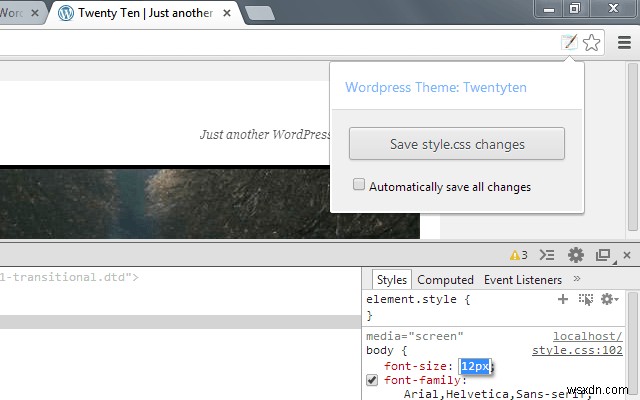Close the partially visible Word tab
This screenshot has width=640, height=400.
tap(35, 13)
